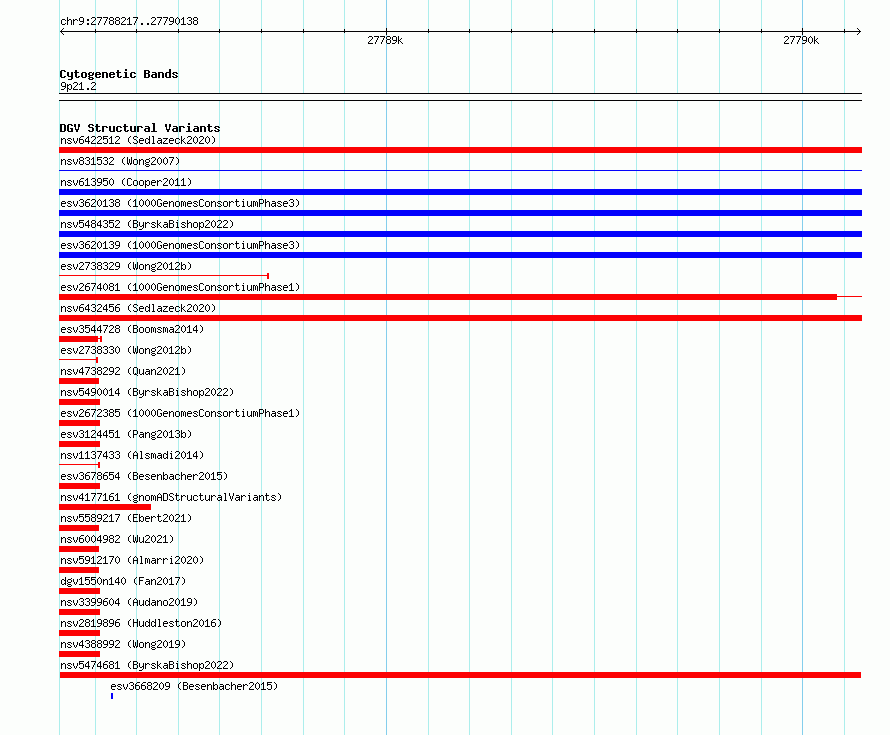Click esv2738329 (Wong2012b) label
This screenshot has height=735, width=890.
click(126, 266)
